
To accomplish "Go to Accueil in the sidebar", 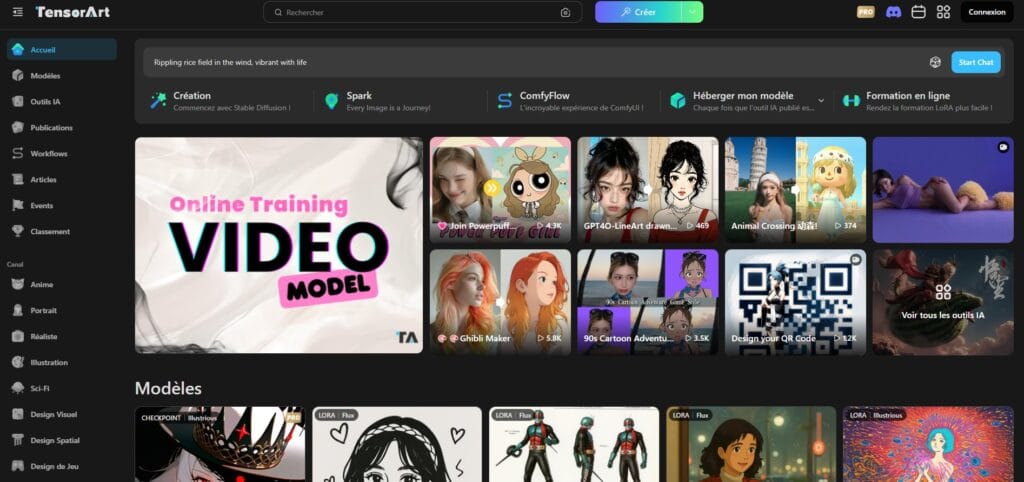I will point(62,50).
